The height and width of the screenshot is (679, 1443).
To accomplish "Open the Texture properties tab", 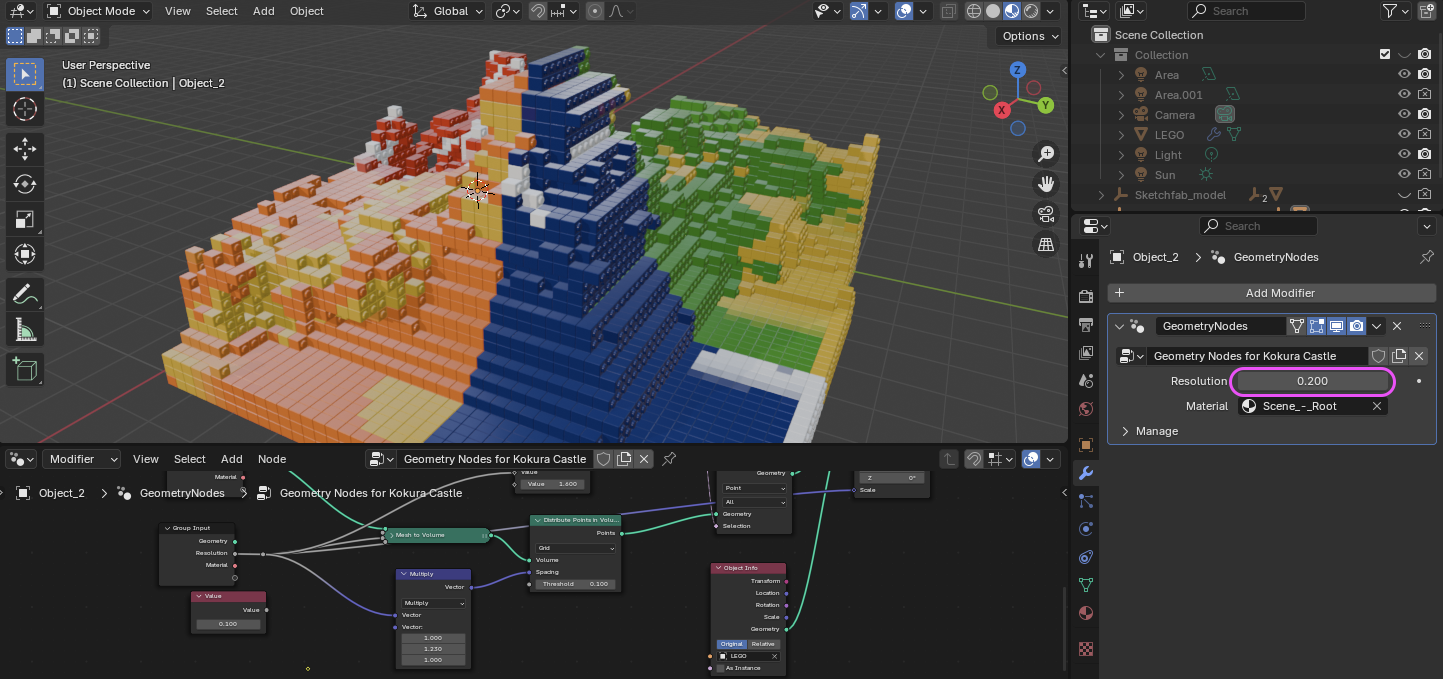I will click(x=1086, y=648).
